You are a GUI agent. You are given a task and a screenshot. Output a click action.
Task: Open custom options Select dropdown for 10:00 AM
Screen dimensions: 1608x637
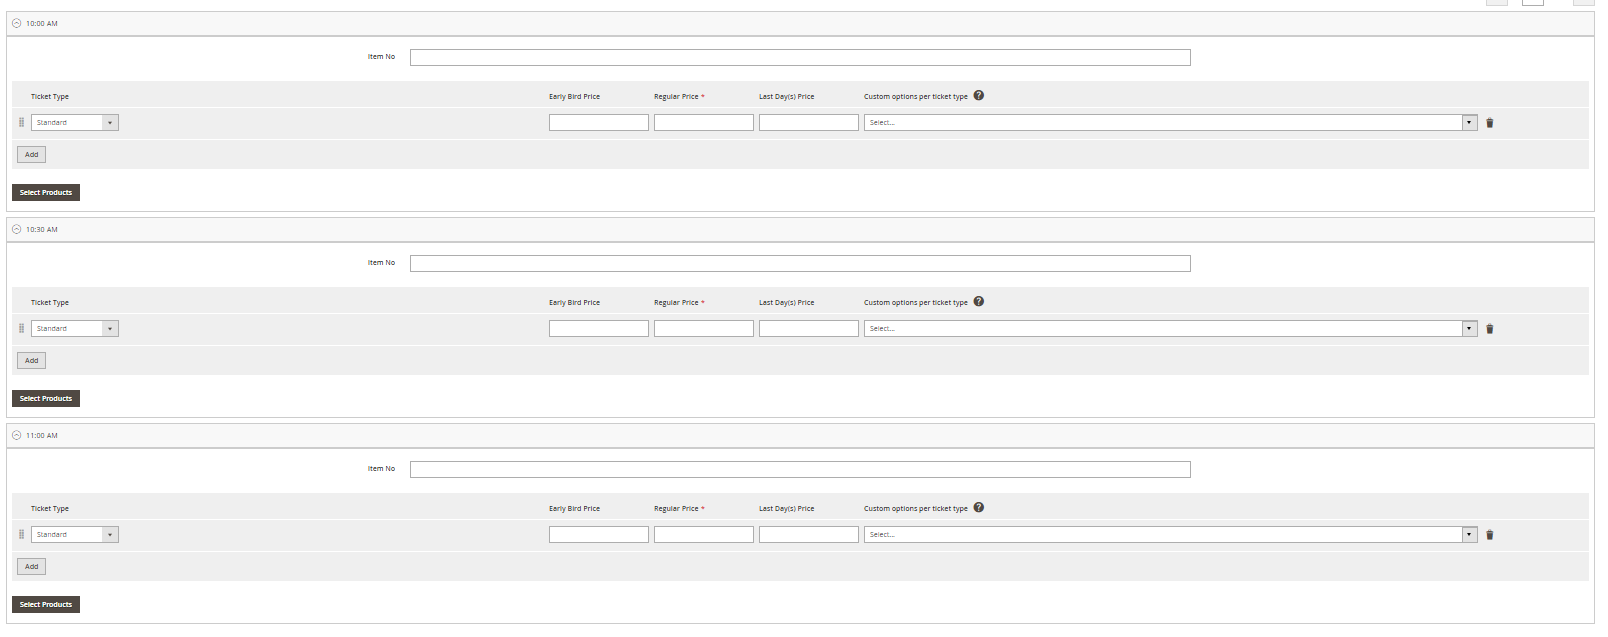pos(1170,123)
